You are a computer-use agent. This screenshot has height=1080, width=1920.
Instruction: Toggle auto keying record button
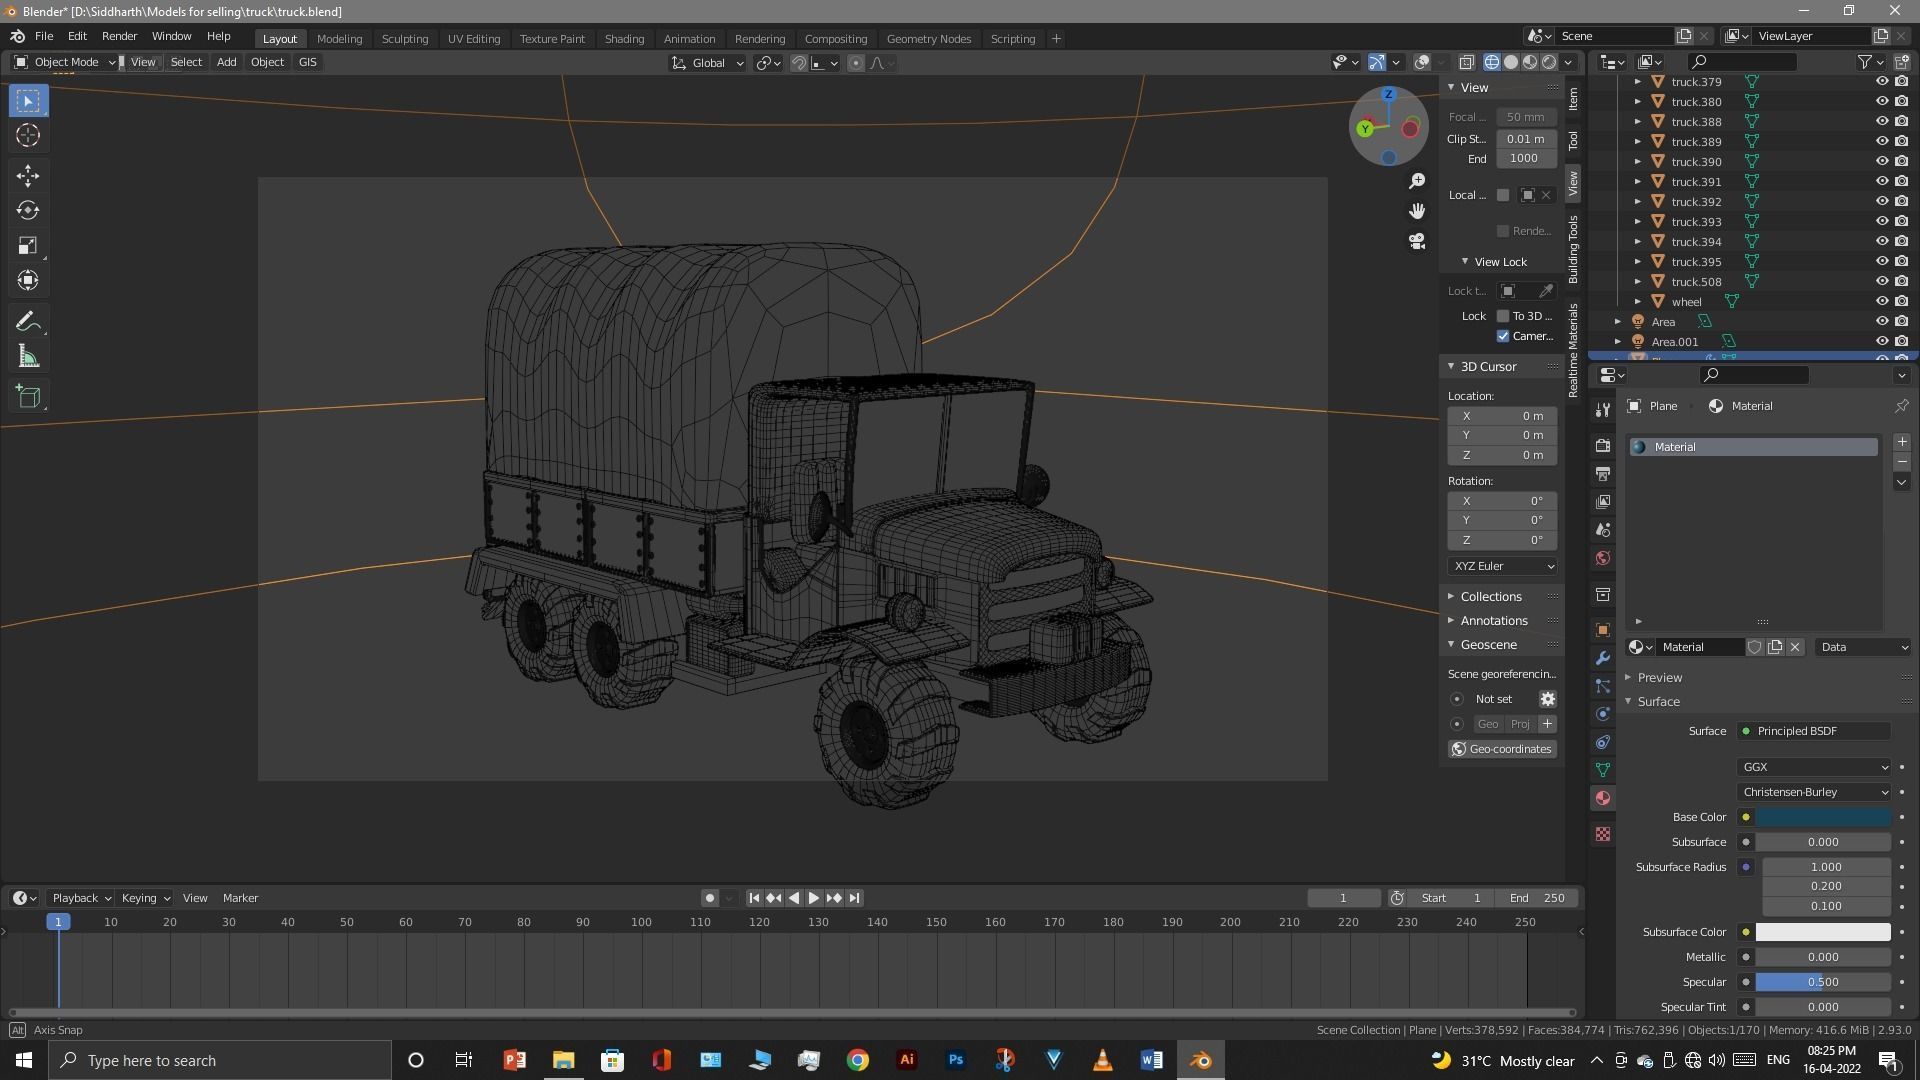710,898
